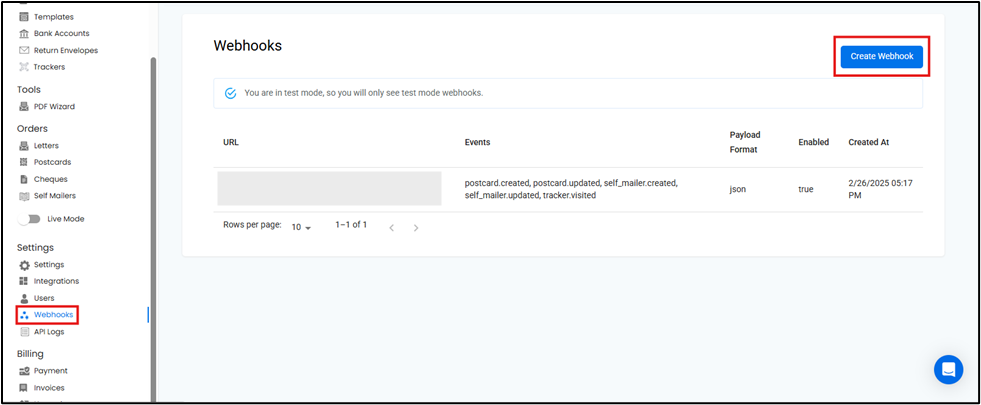This screenshot has width=981, height=405.
Task: Click the true enabled cell
Action: tap(806, 189)
